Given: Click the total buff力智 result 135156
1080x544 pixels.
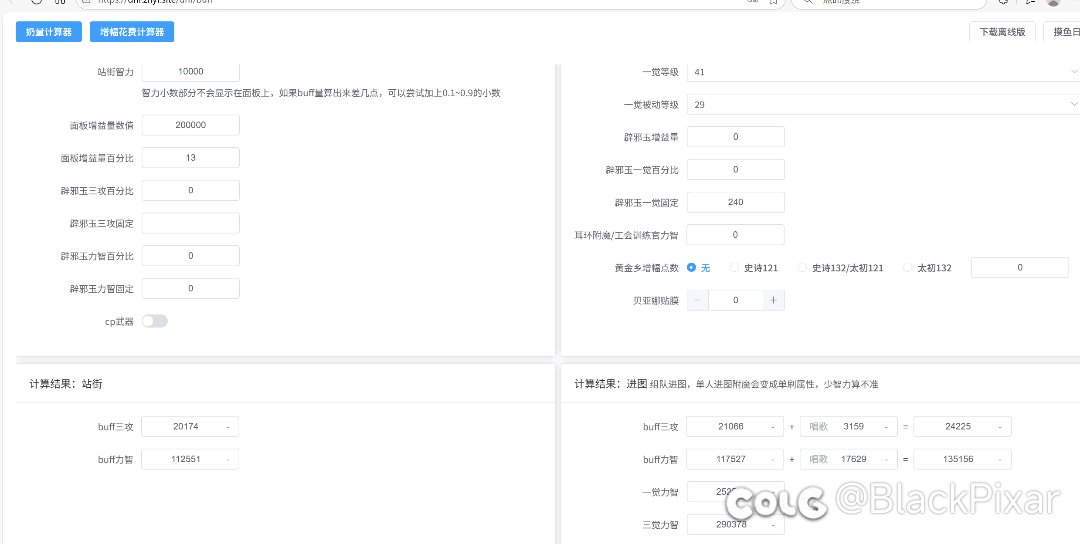Looking at the screenshot, I should coord(962,459).
